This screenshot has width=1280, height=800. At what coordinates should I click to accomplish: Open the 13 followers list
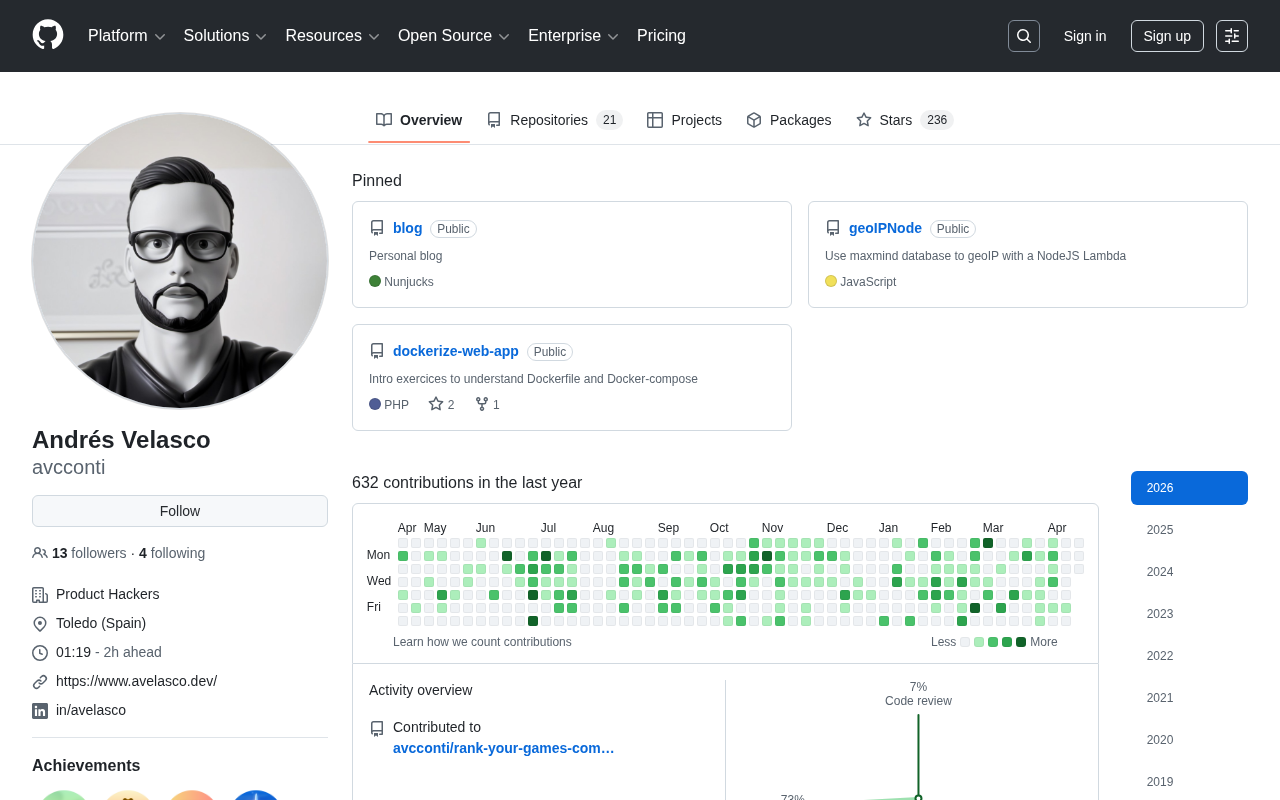pyautogui.click(x=89, y=553)
